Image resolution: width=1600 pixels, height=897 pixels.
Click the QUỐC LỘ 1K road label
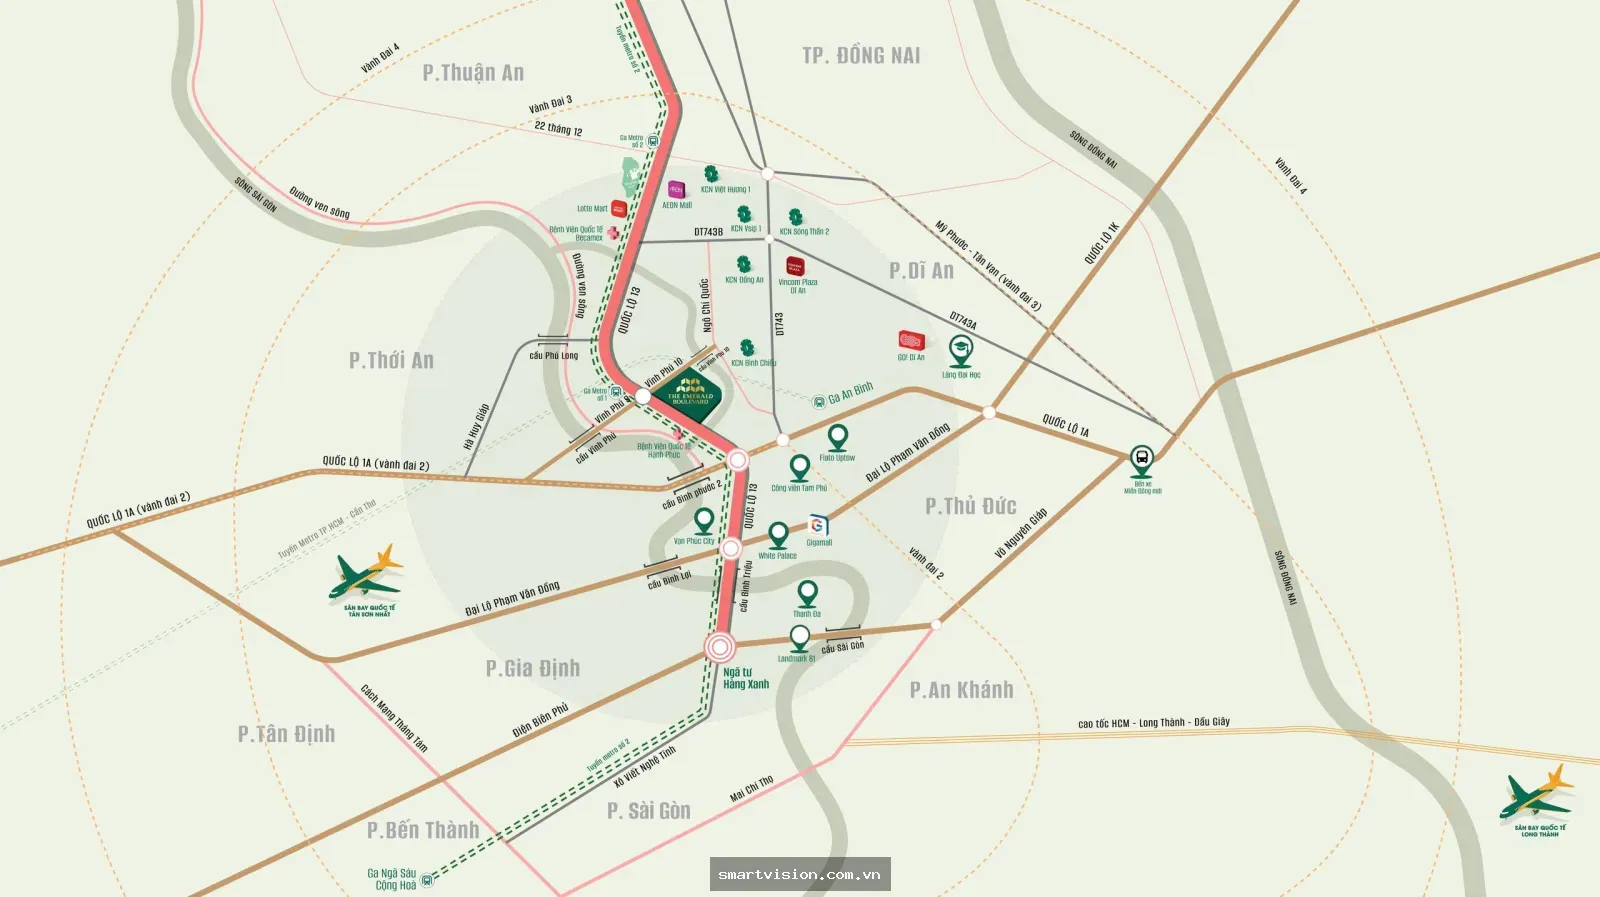click(1102, 243)
